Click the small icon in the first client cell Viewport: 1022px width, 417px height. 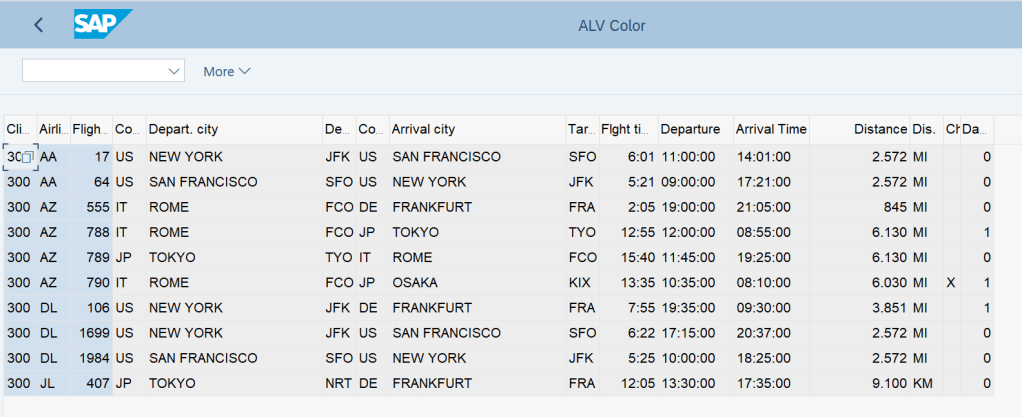pyautogui.click(x=28, y=157)
